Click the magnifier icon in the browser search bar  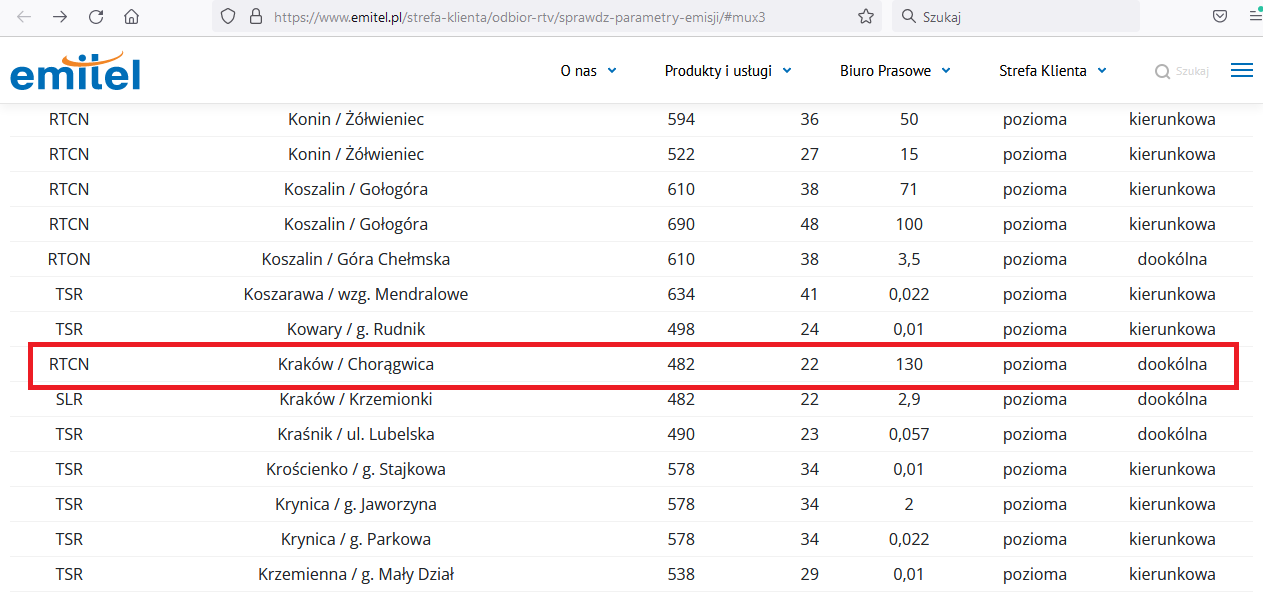tap(908, 16)
